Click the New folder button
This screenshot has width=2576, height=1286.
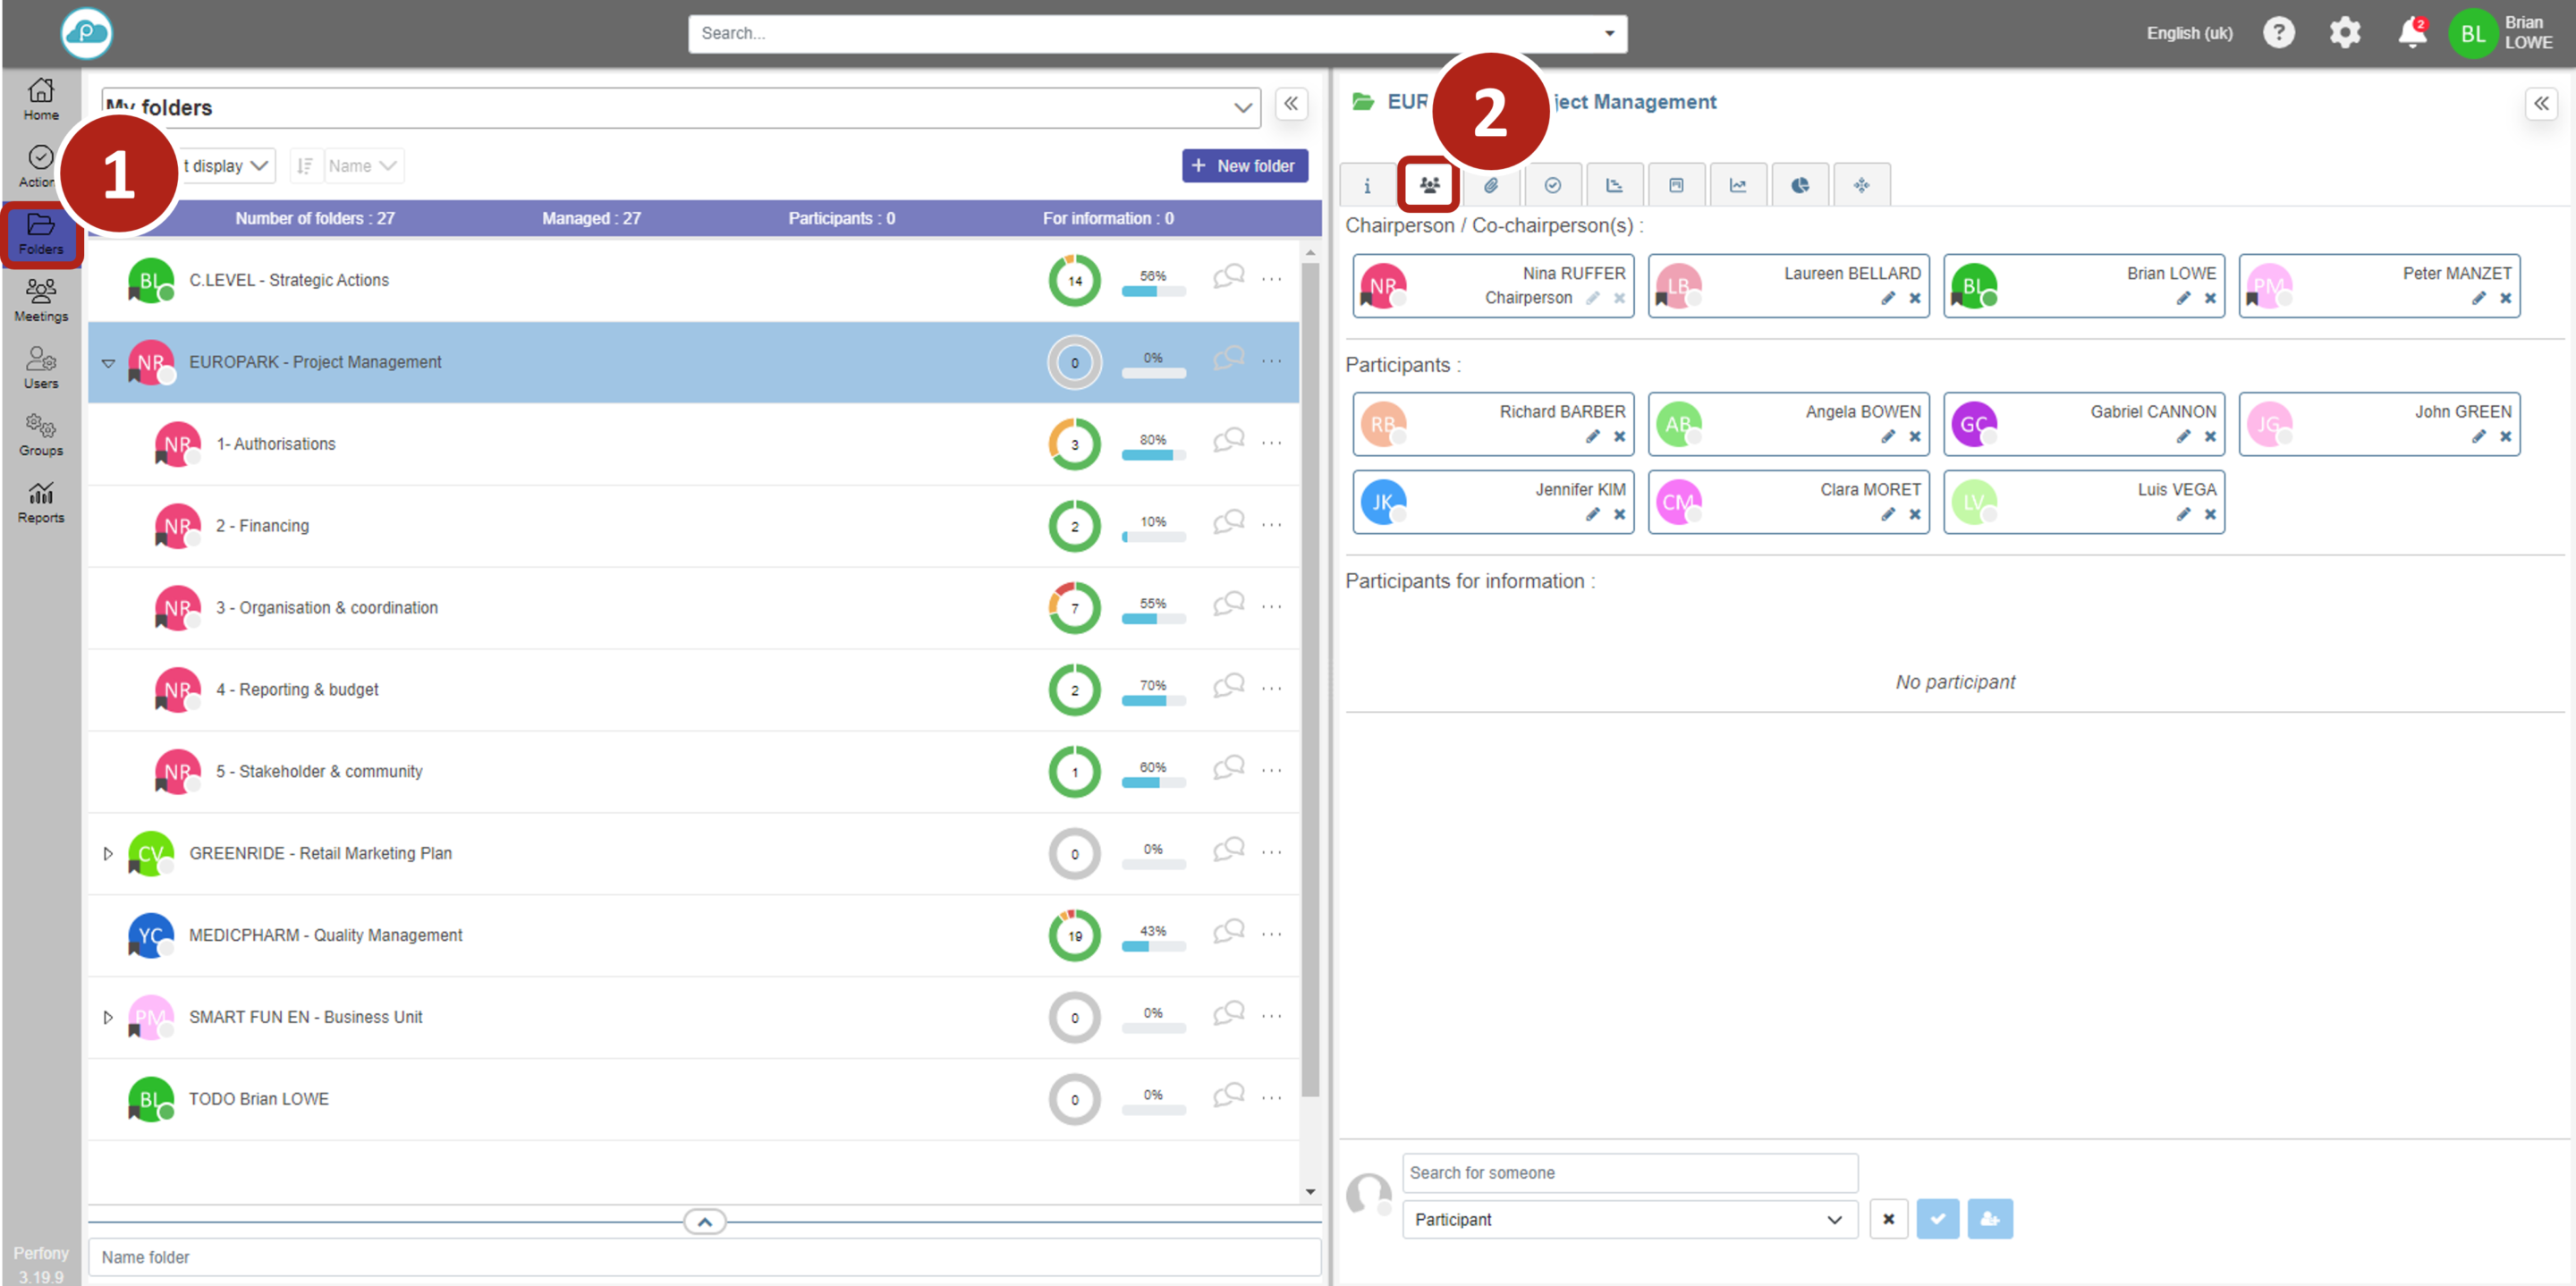click(1244, 166)
